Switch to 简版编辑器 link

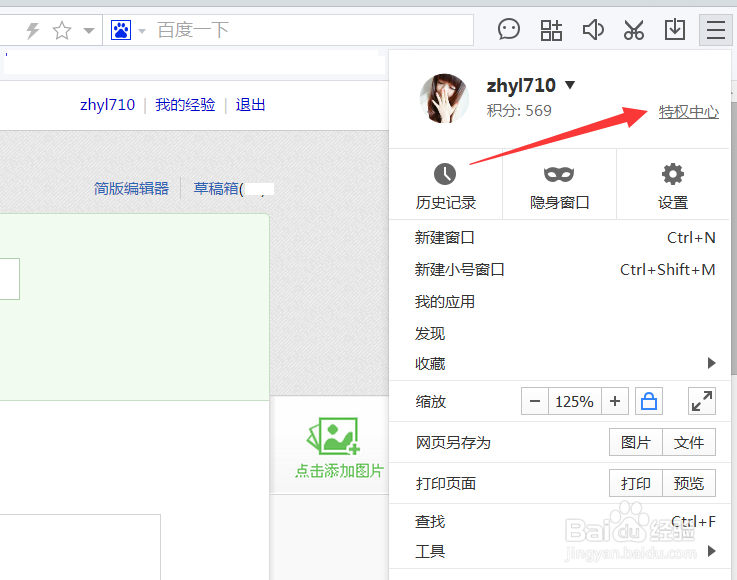[131, 188]
